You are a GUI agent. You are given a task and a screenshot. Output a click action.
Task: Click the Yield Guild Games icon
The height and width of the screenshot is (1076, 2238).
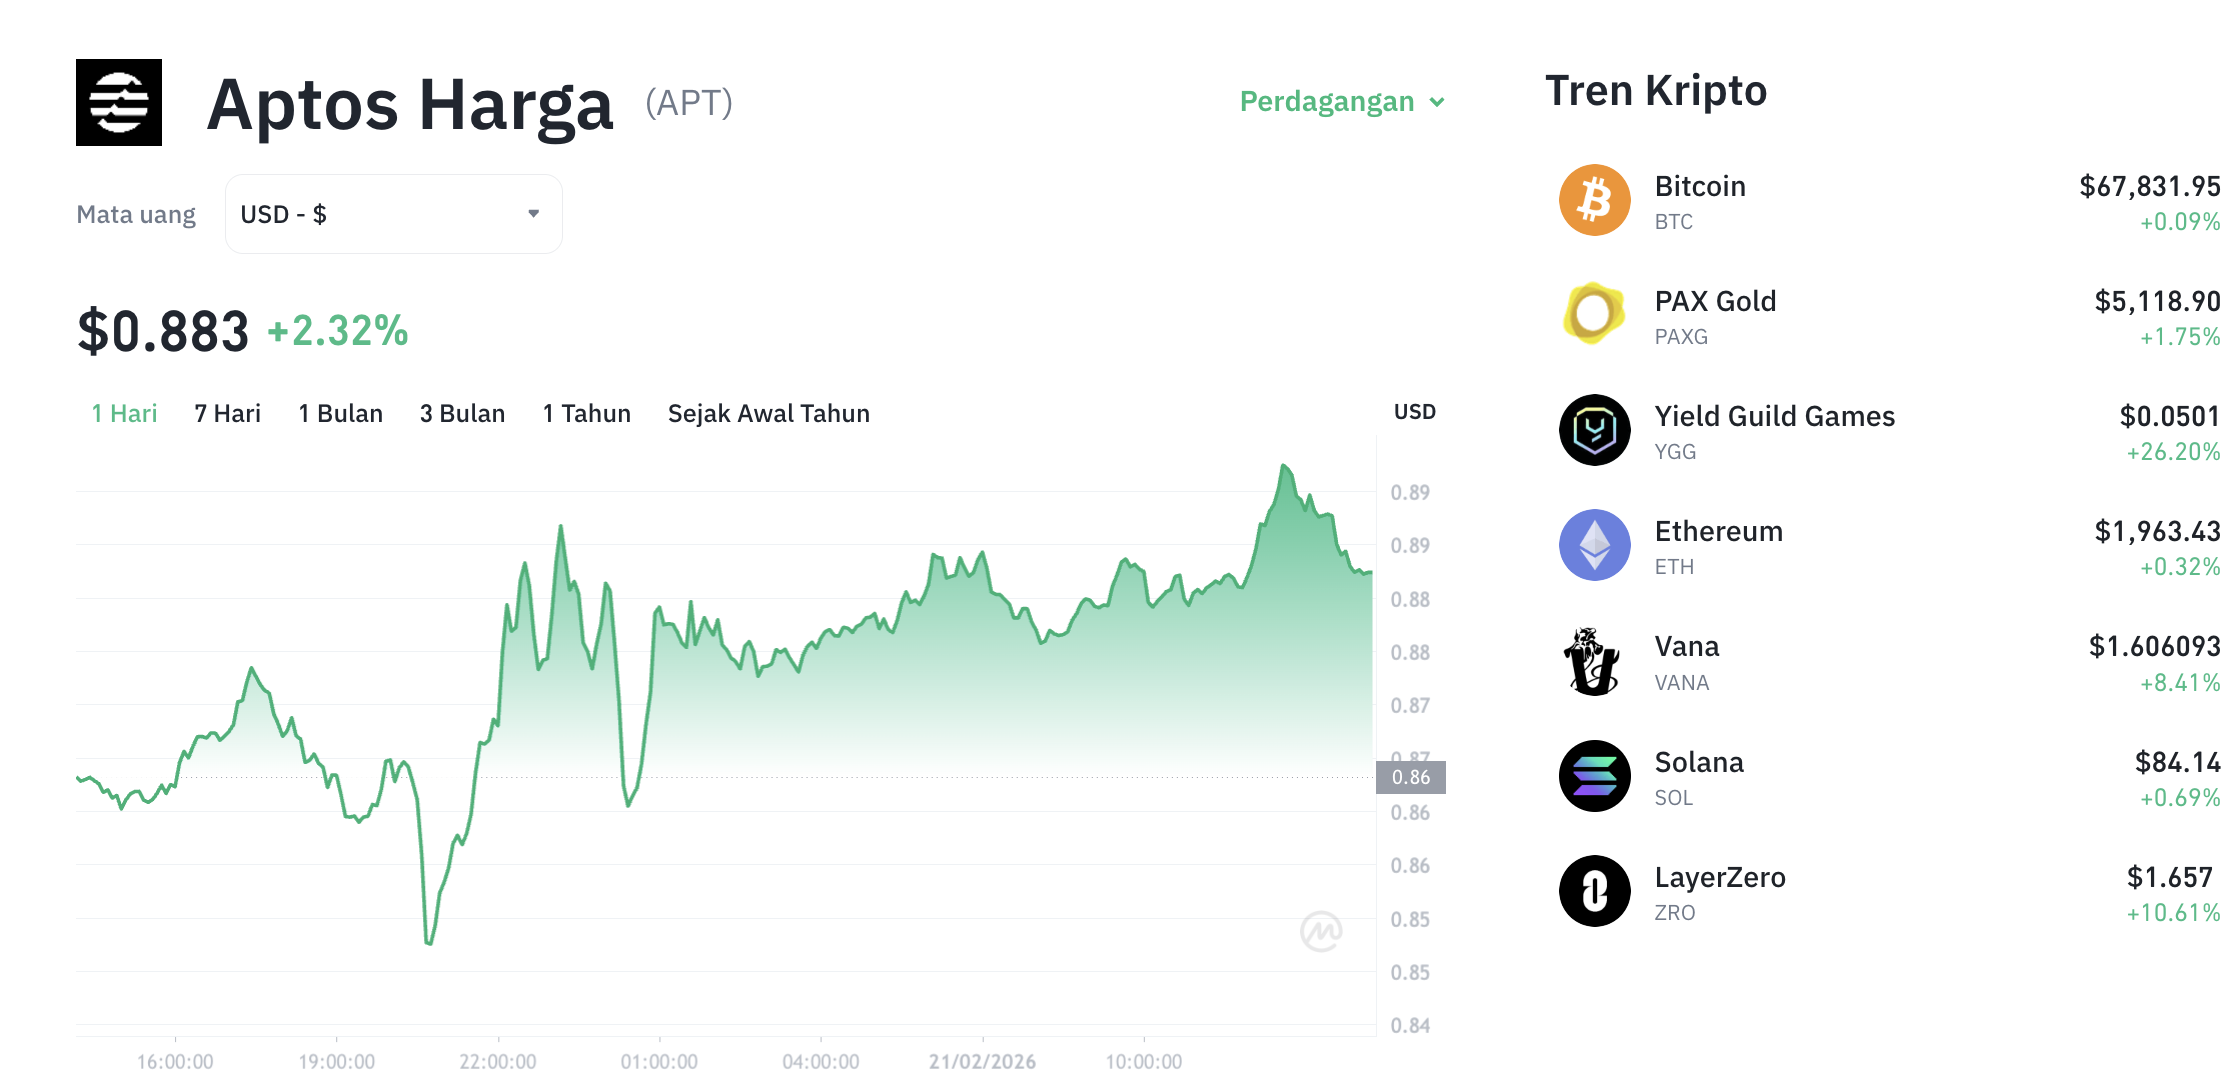tap(1594, 430)
